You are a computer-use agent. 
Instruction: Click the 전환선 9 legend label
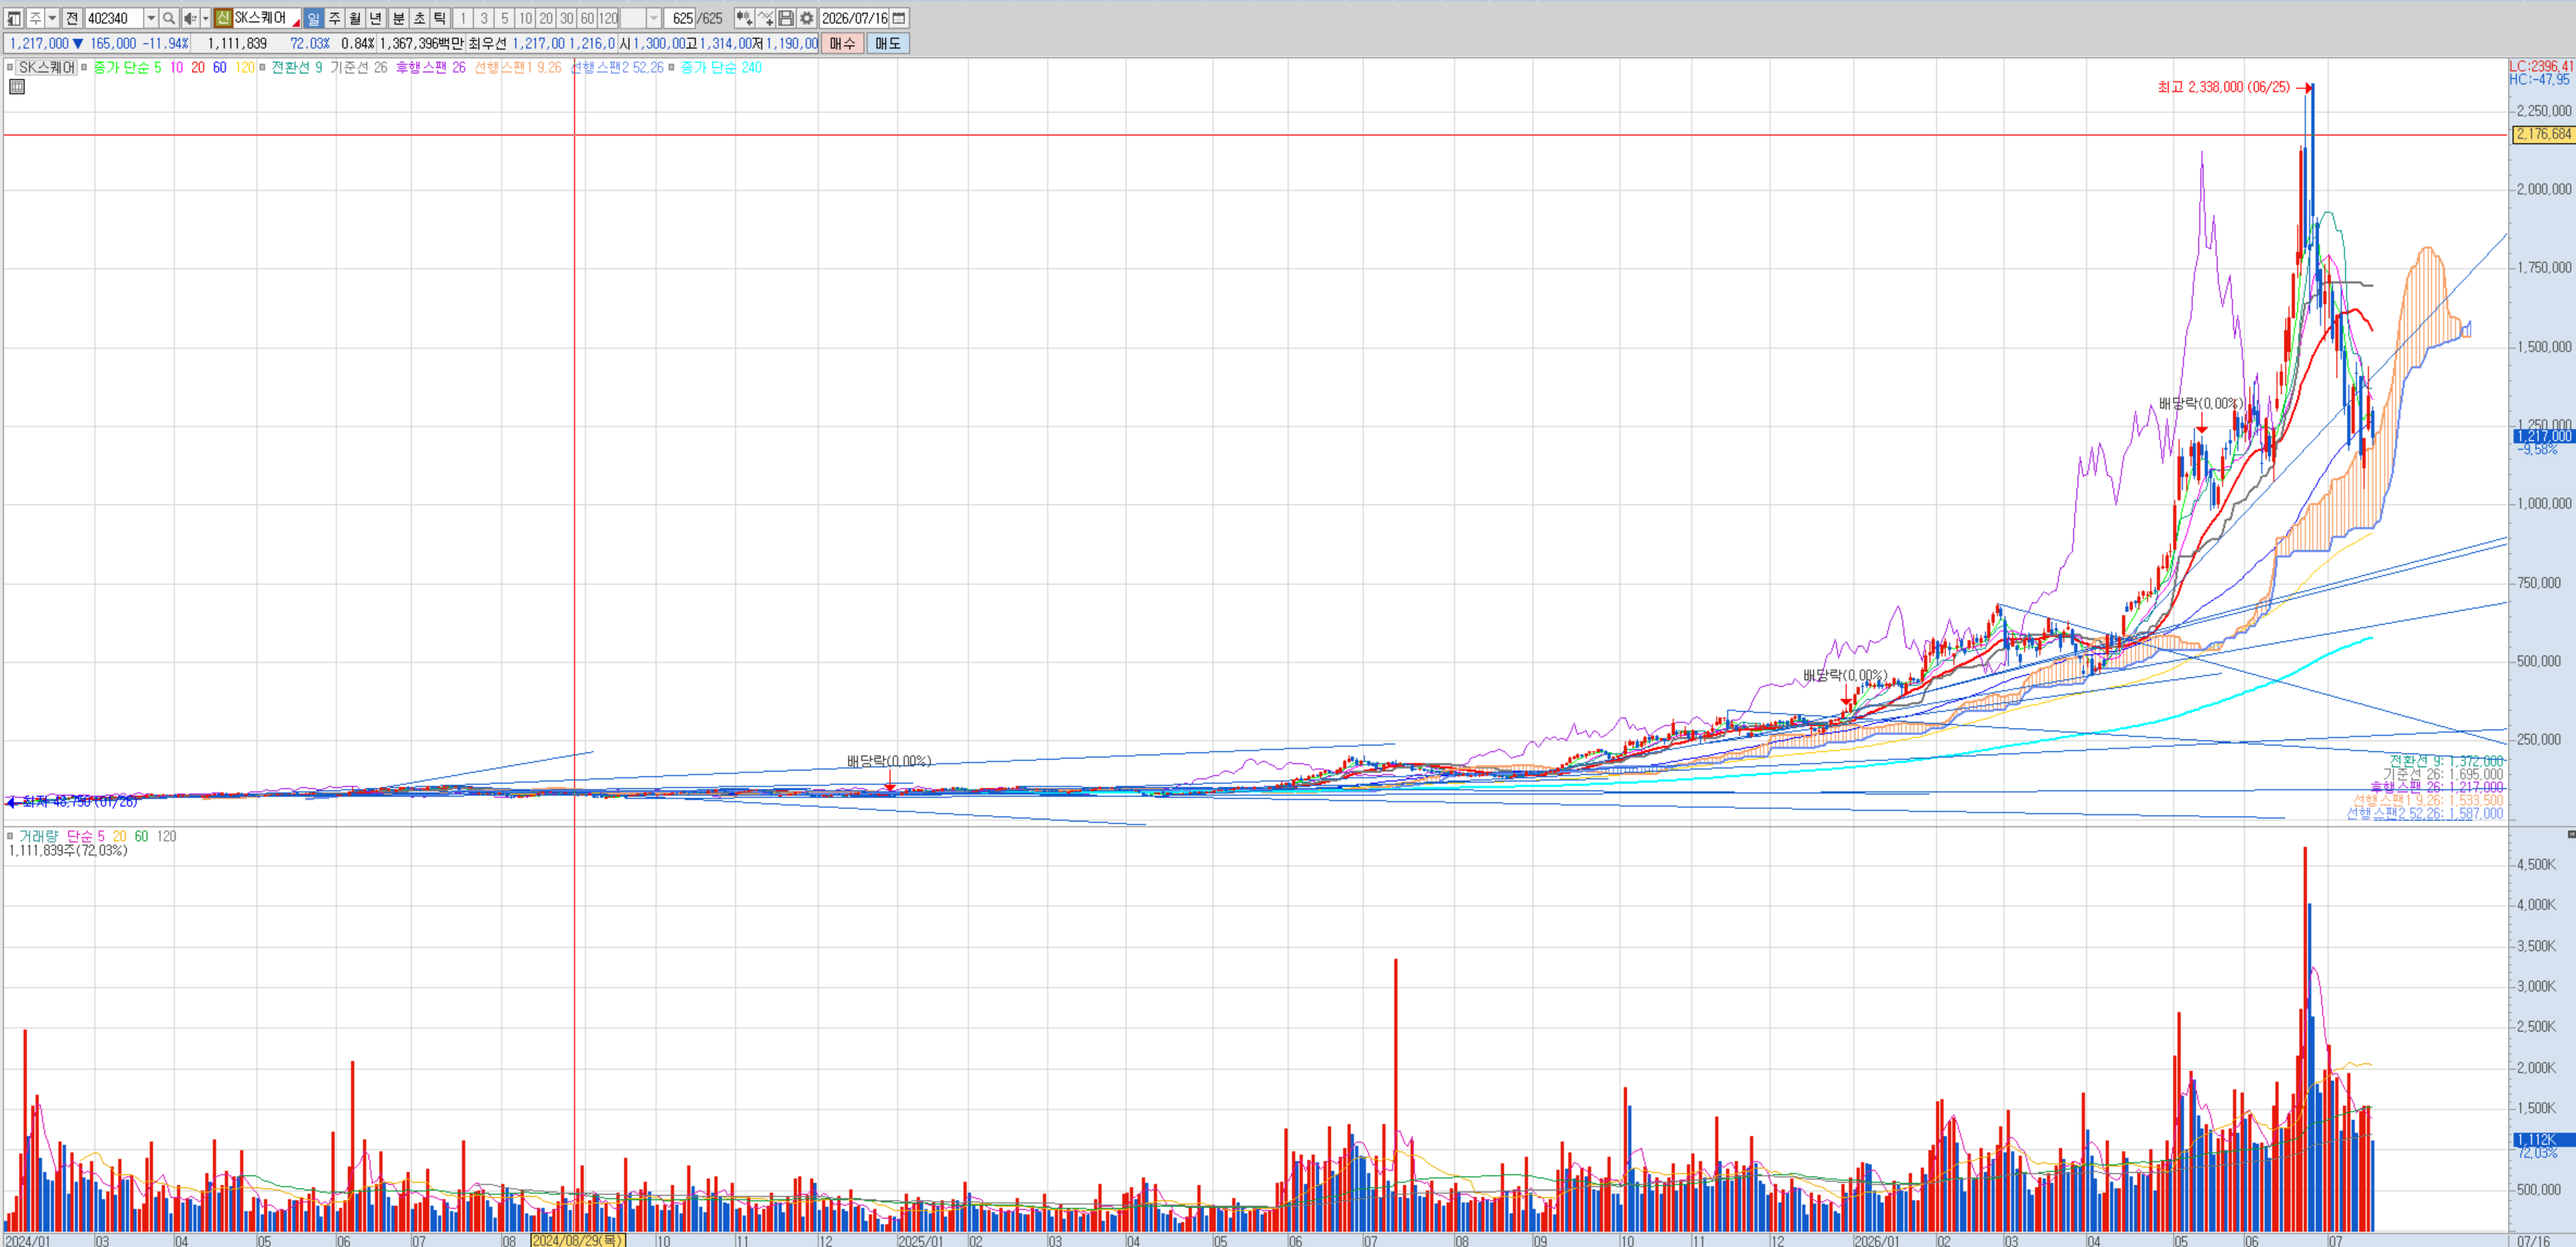(x=297, y=68)
